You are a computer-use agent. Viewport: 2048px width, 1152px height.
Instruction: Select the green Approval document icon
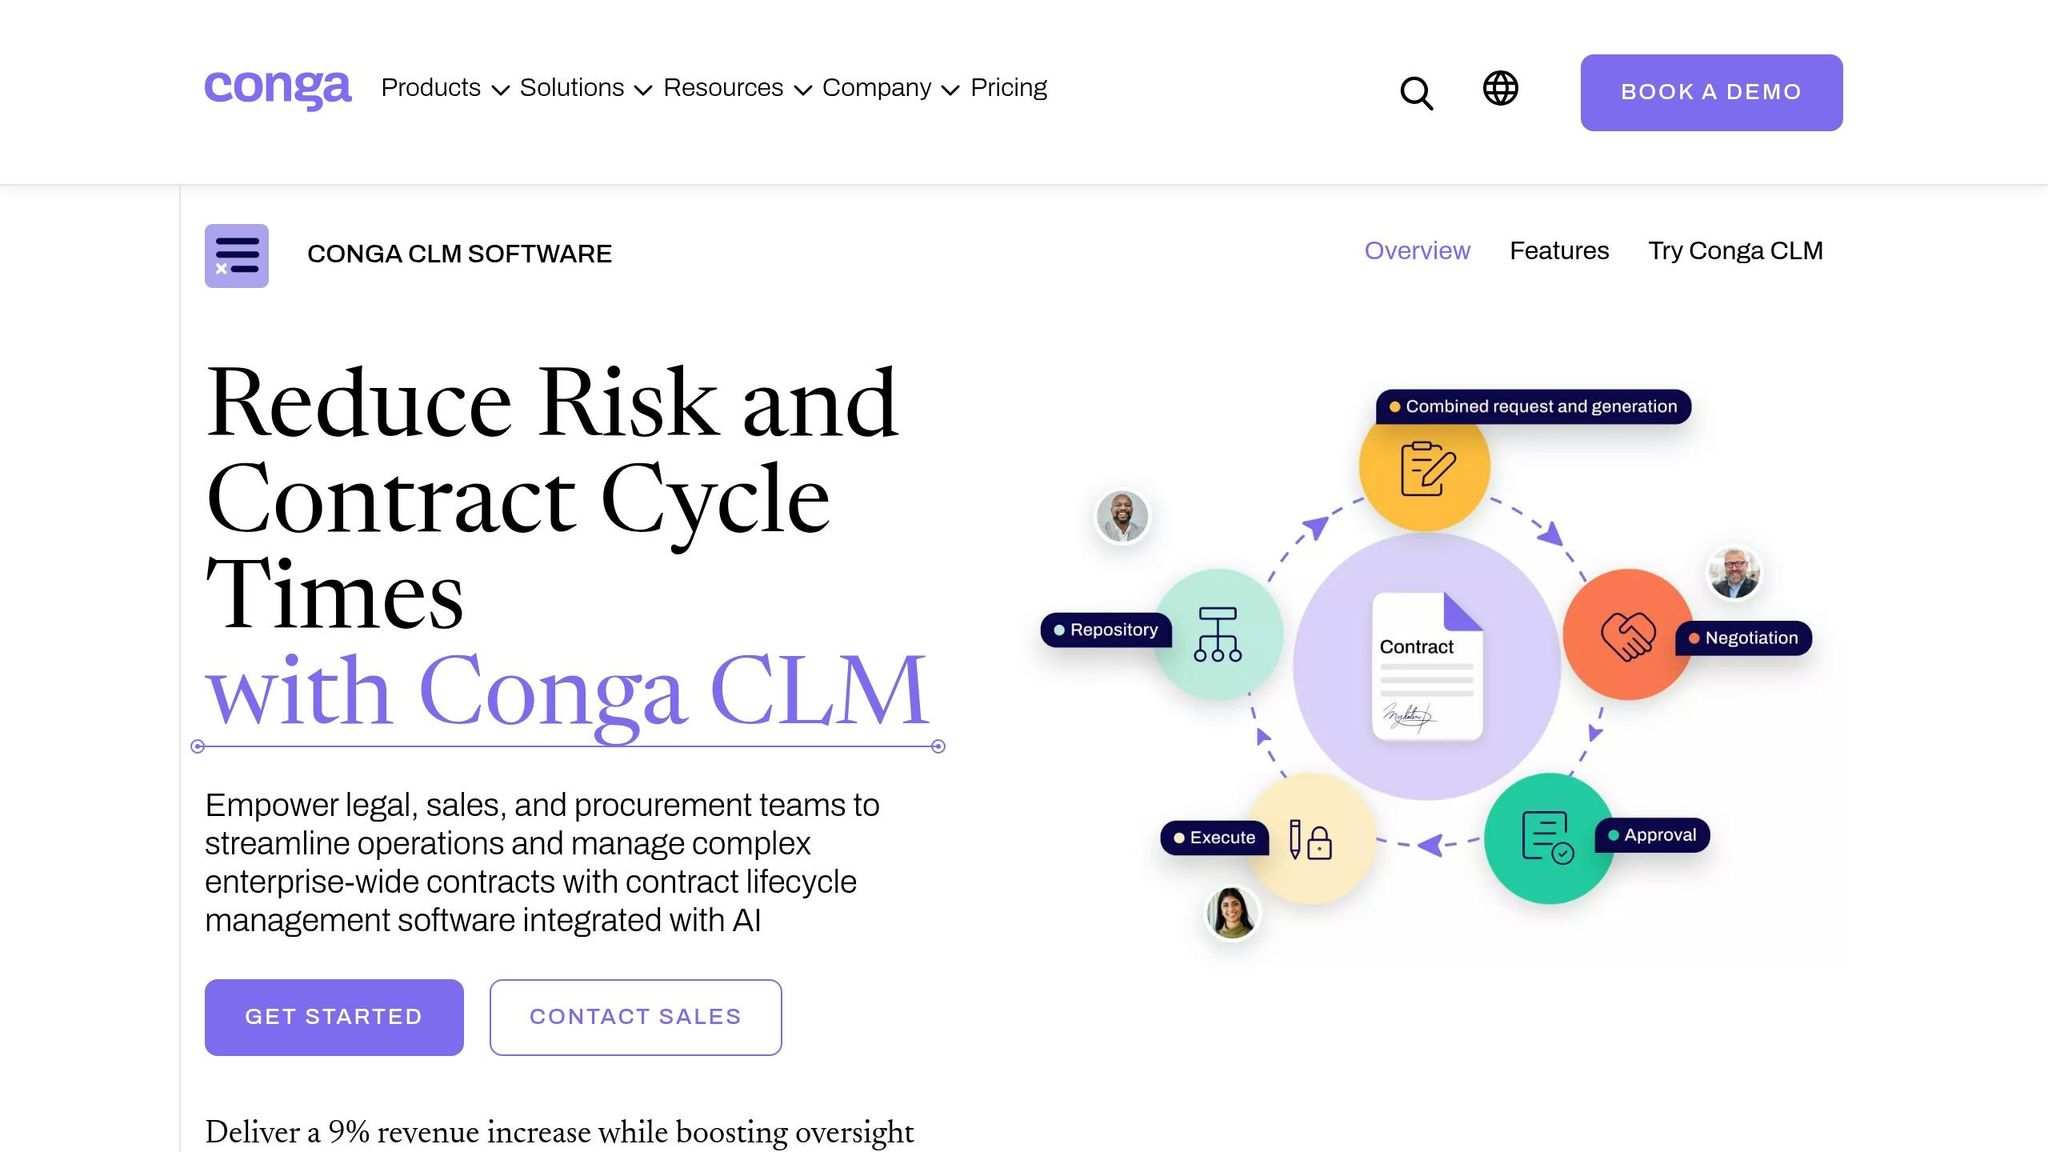click(1548, 838)
